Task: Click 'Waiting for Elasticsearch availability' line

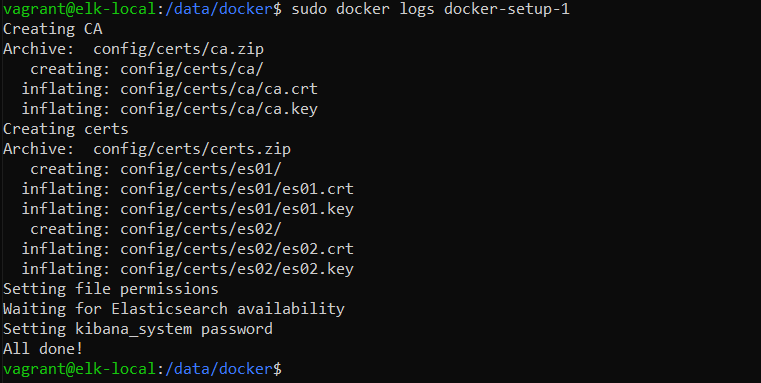Action: pos(174,309)
